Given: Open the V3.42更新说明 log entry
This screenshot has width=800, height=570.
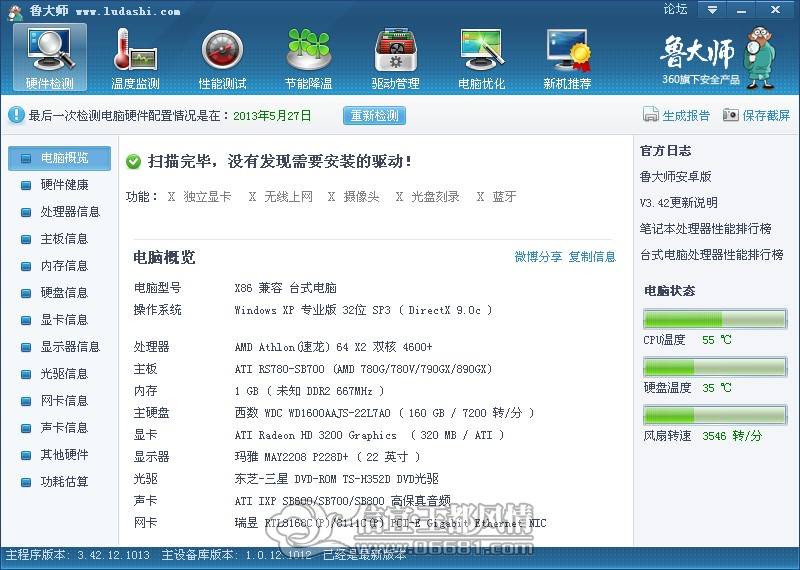Looking at the screenshot, I should pos(679,203).
